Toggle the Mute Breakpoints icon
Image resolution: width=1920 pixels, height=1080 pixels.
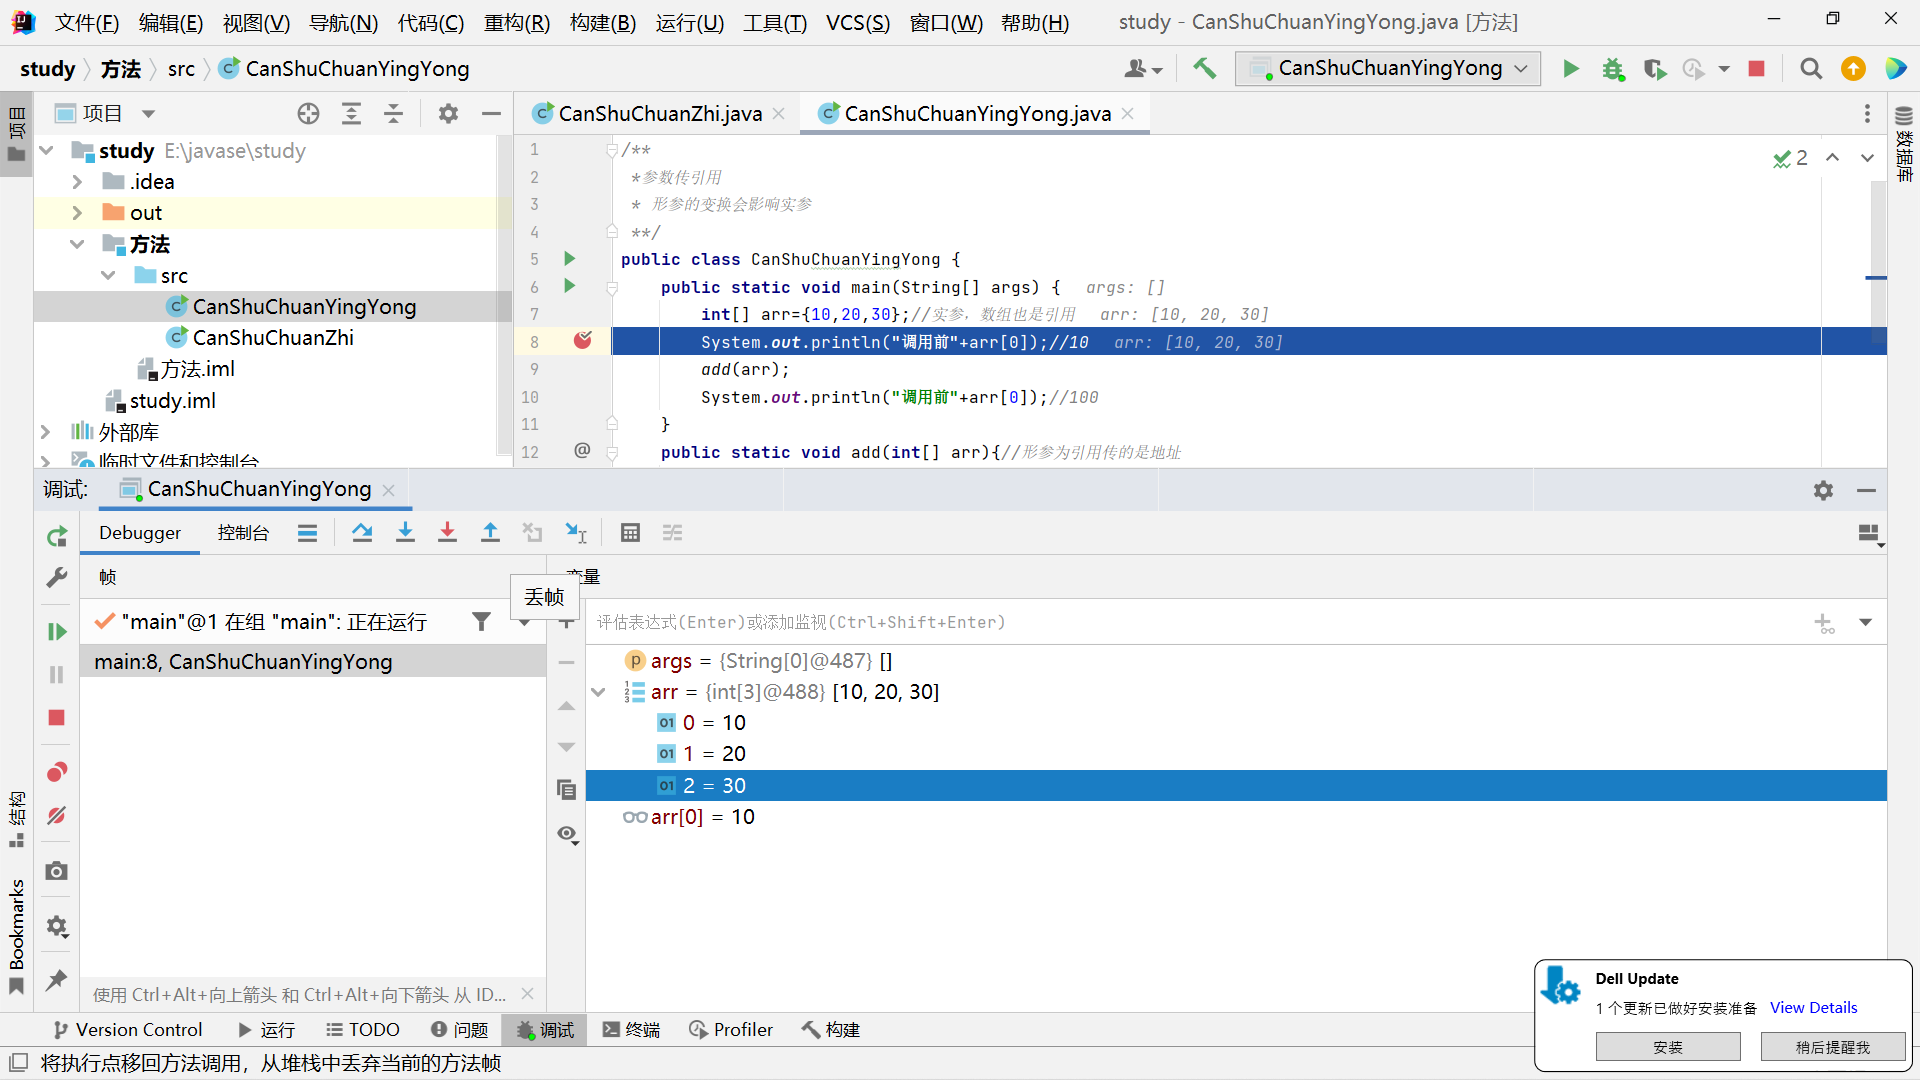click(x=57, y=816)
